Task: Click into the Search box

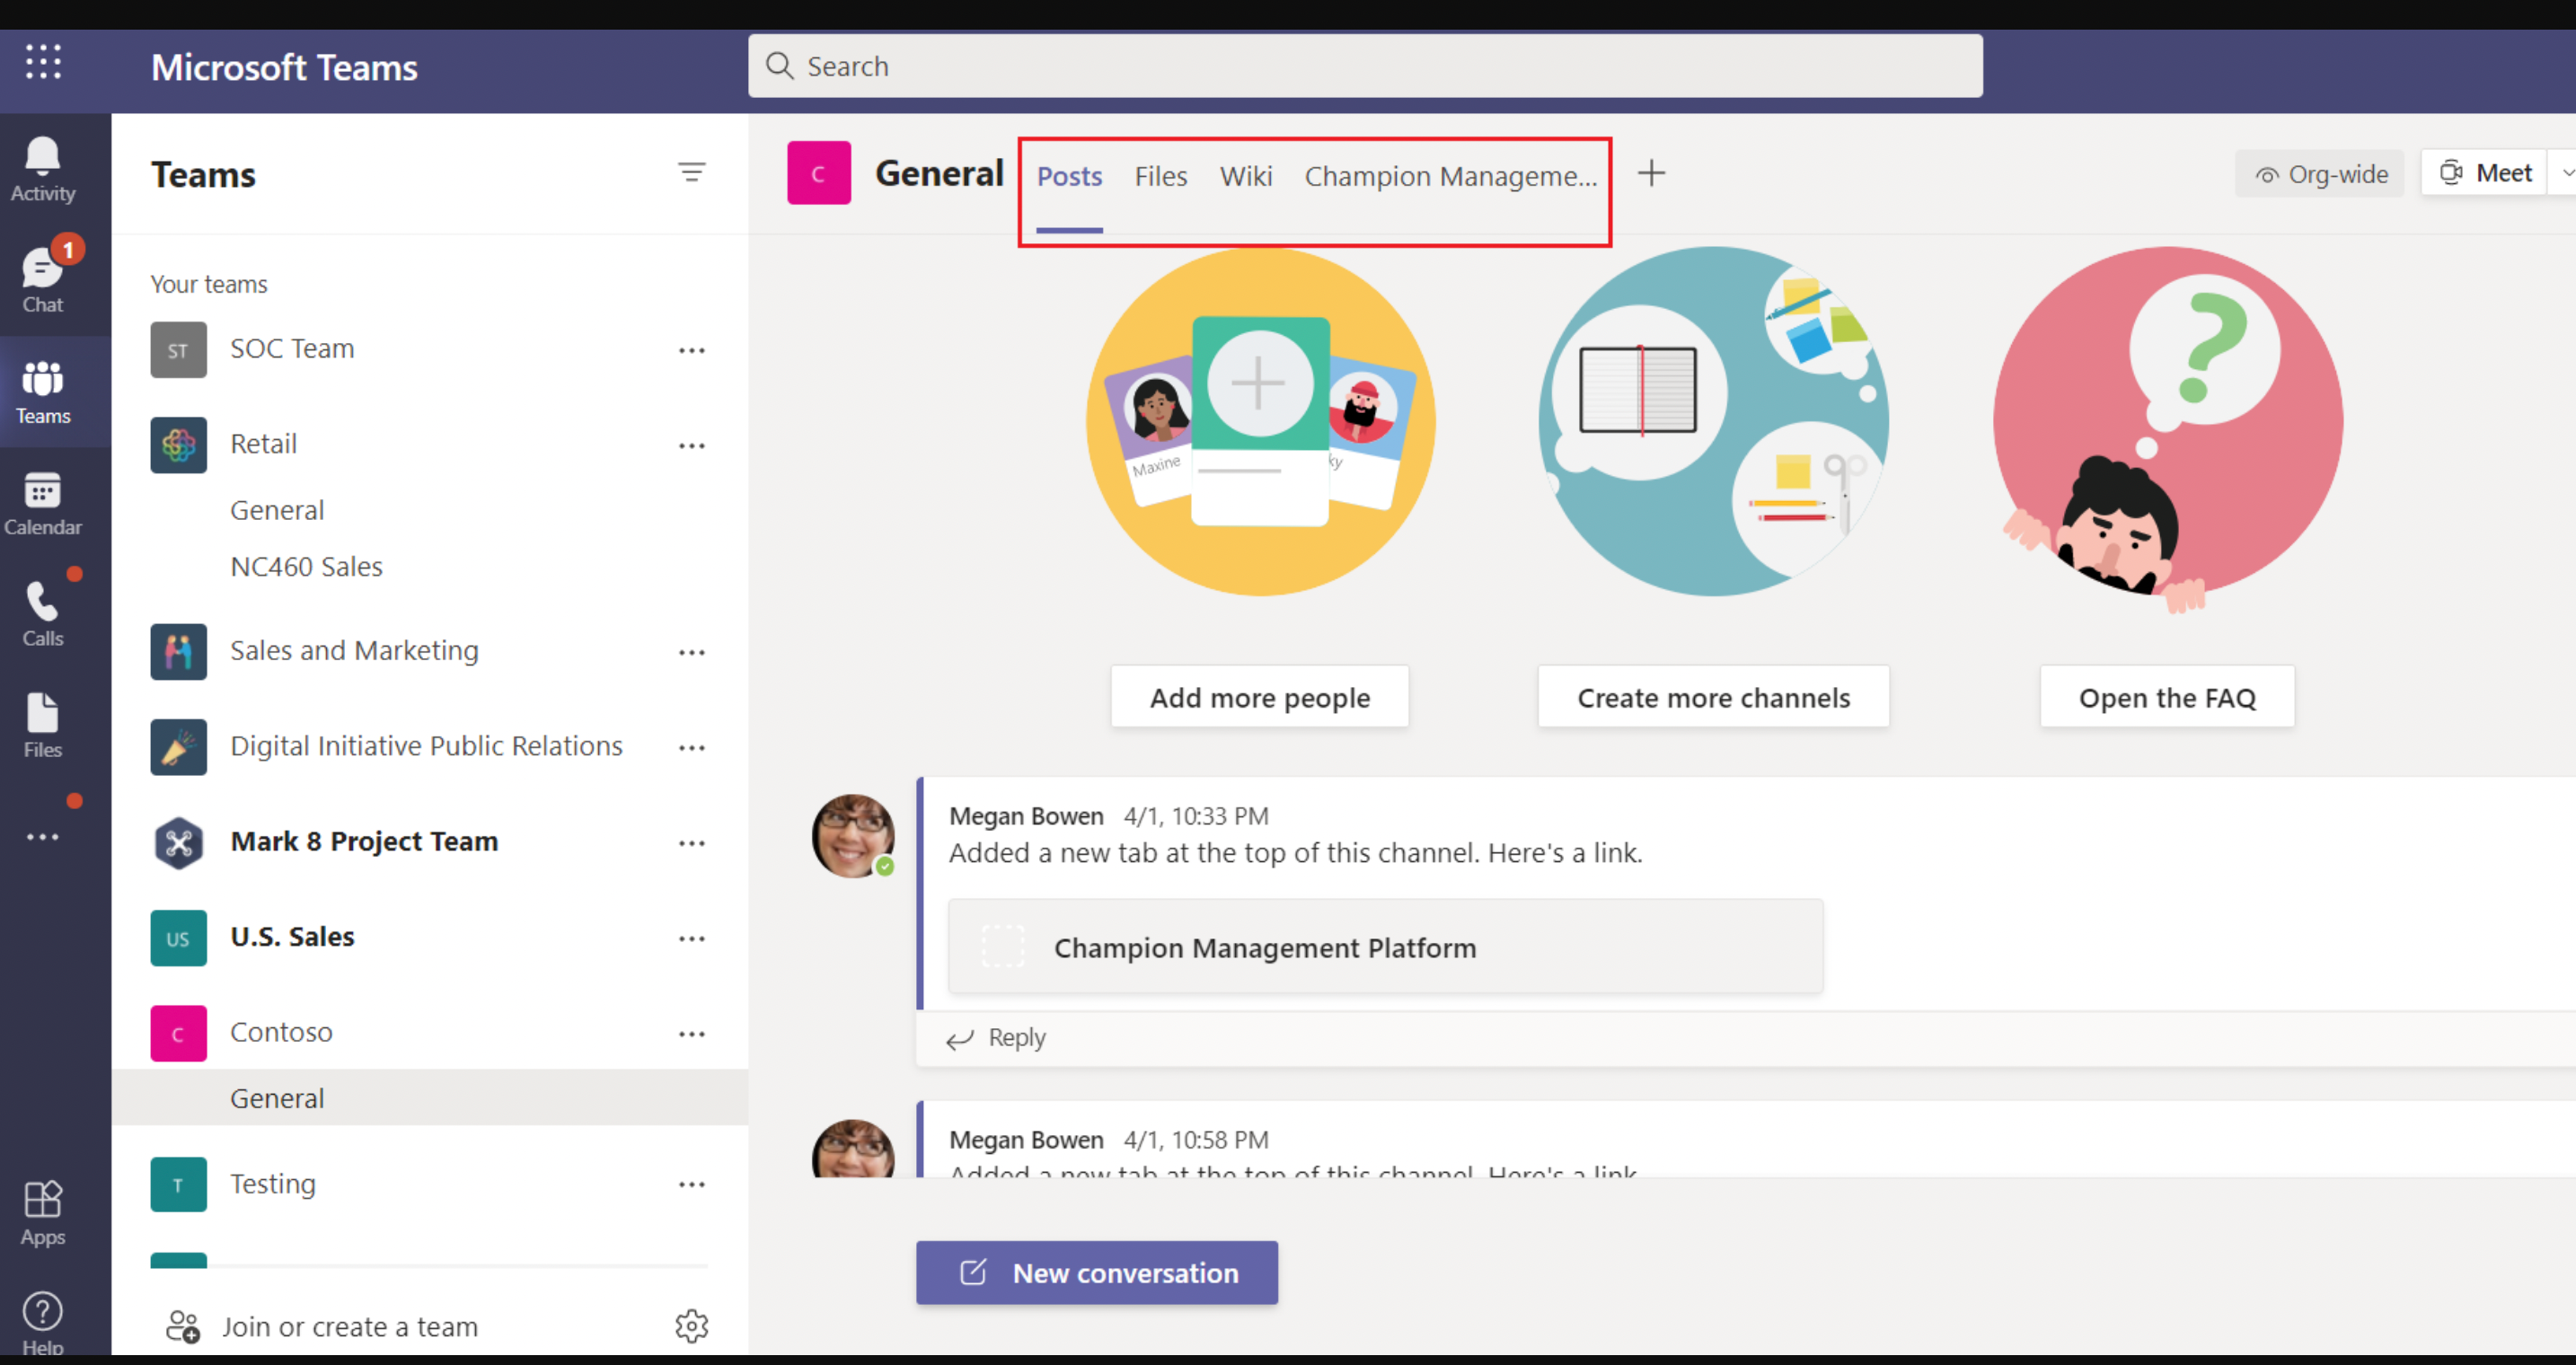Action: click(1365, 66)
